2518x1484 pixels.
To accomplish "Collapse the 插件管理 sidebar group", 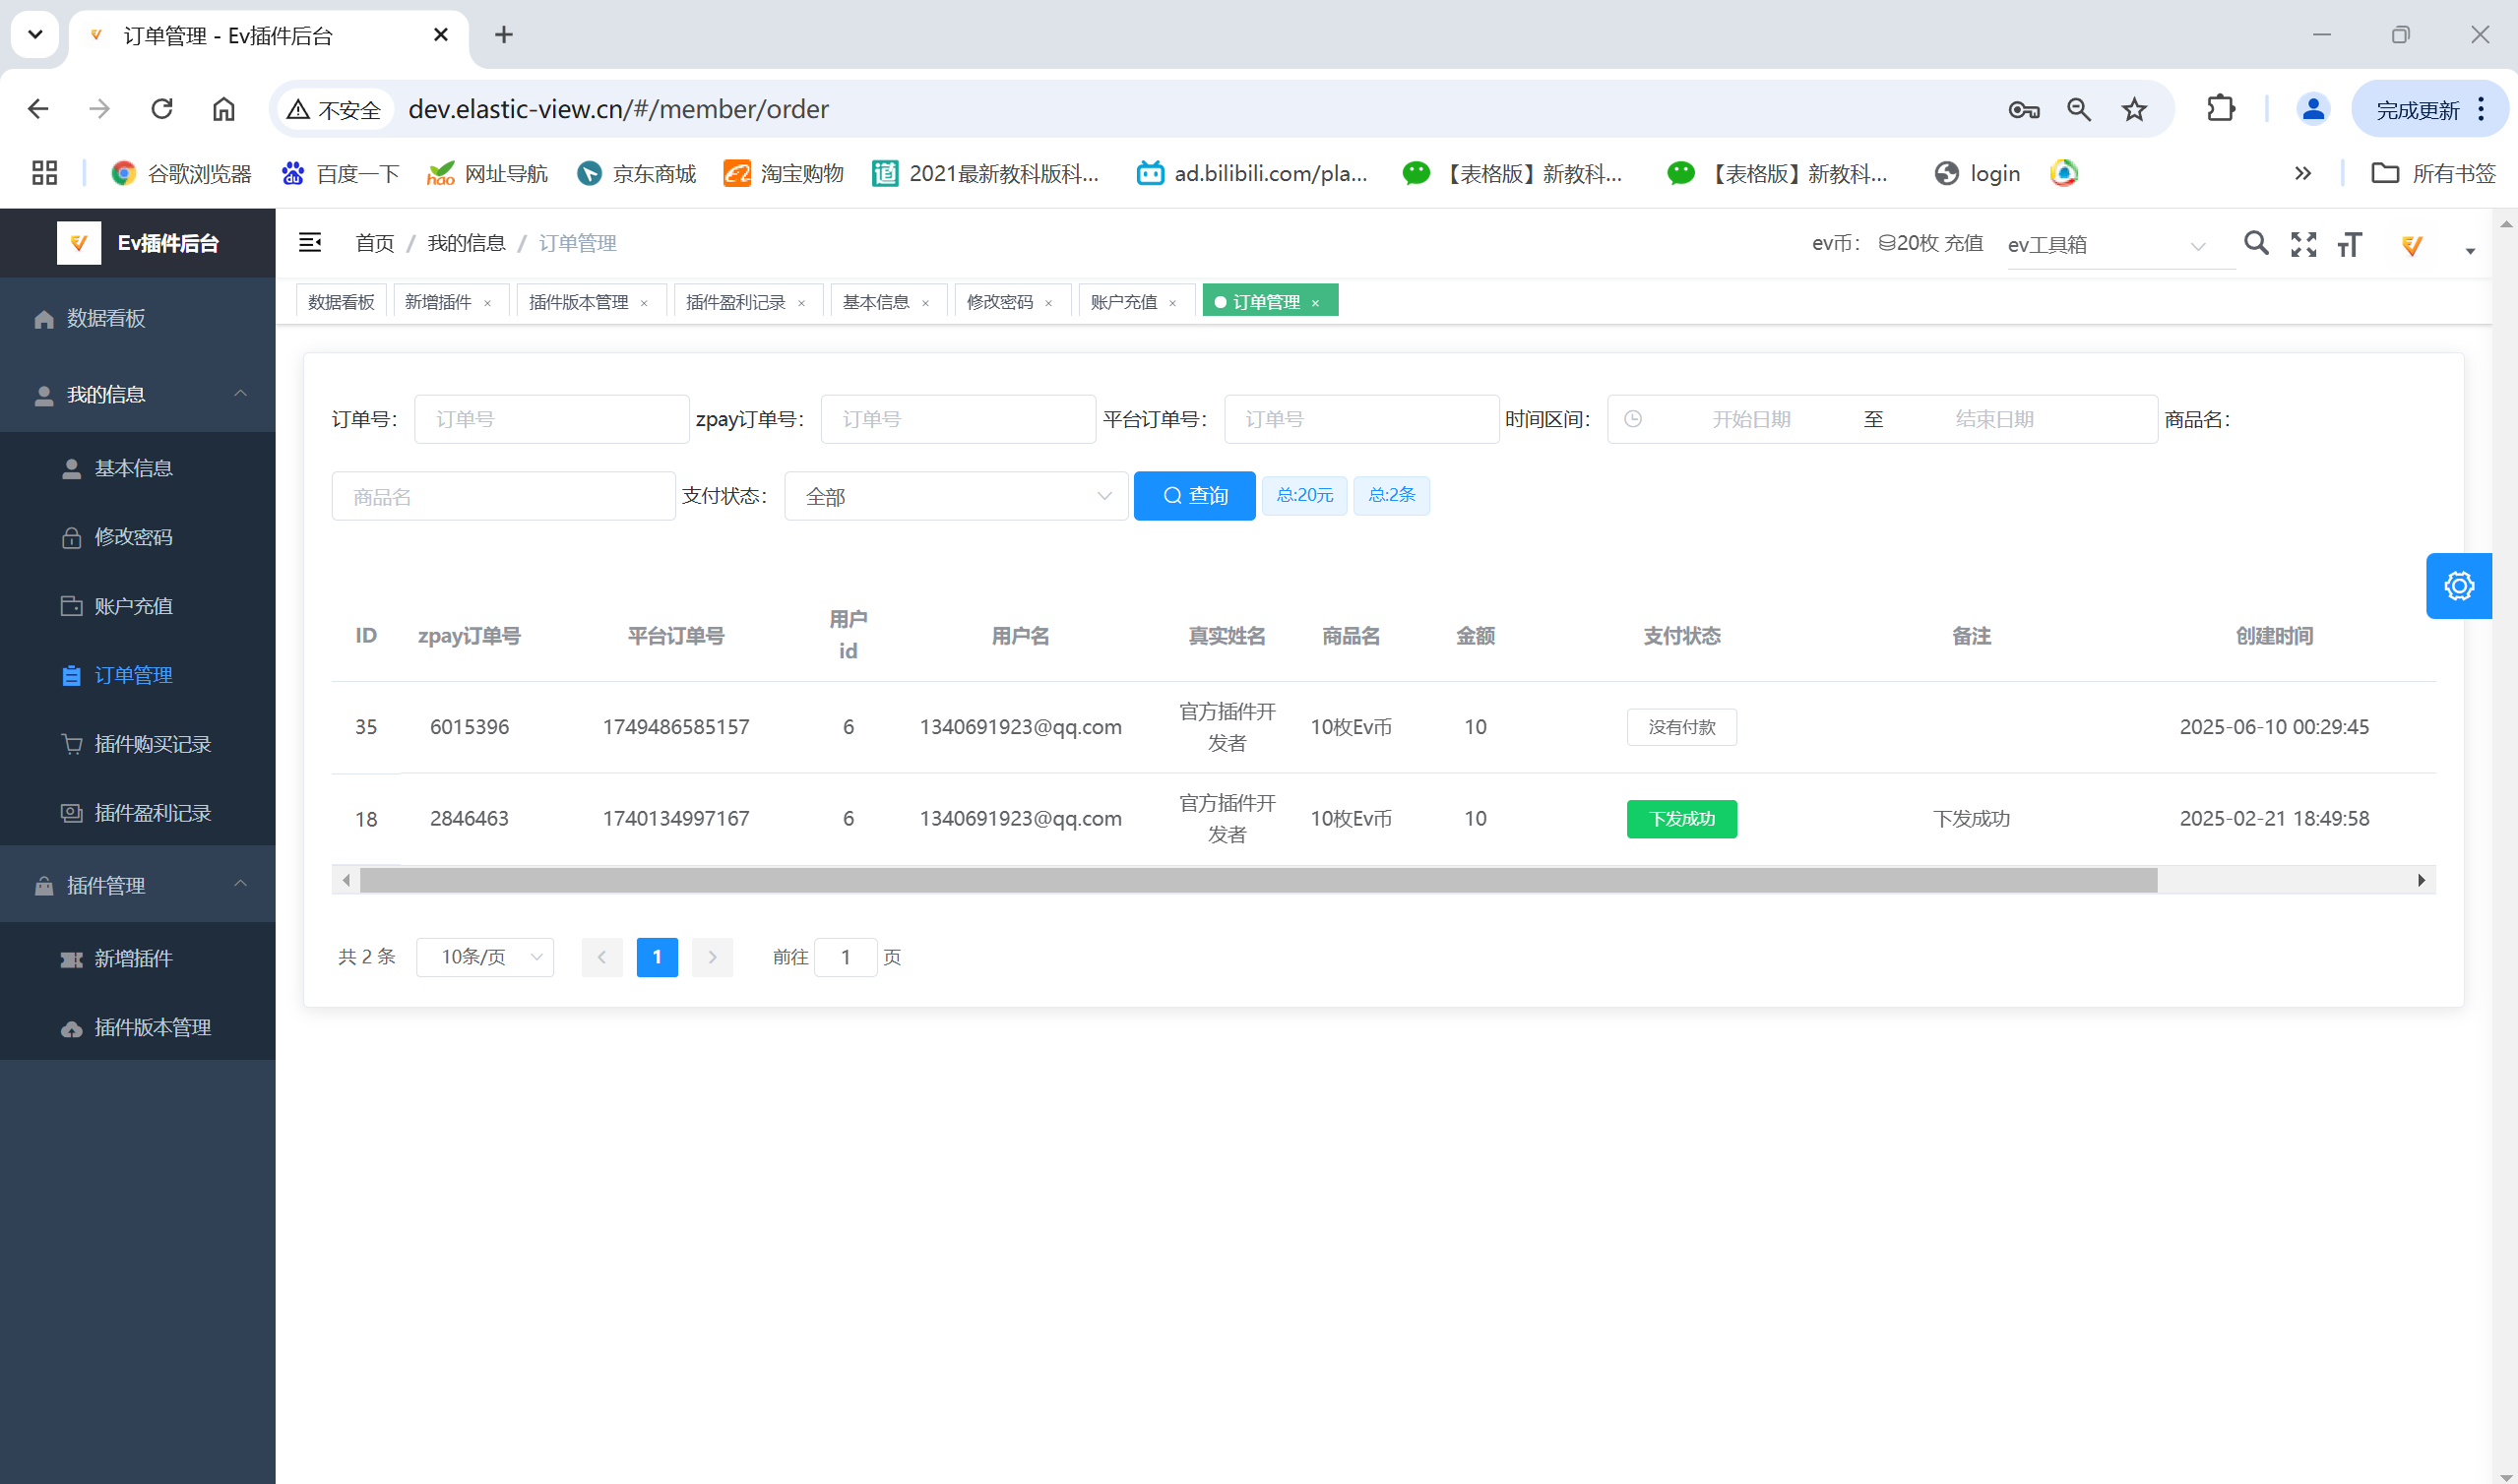I will point(138,885).
